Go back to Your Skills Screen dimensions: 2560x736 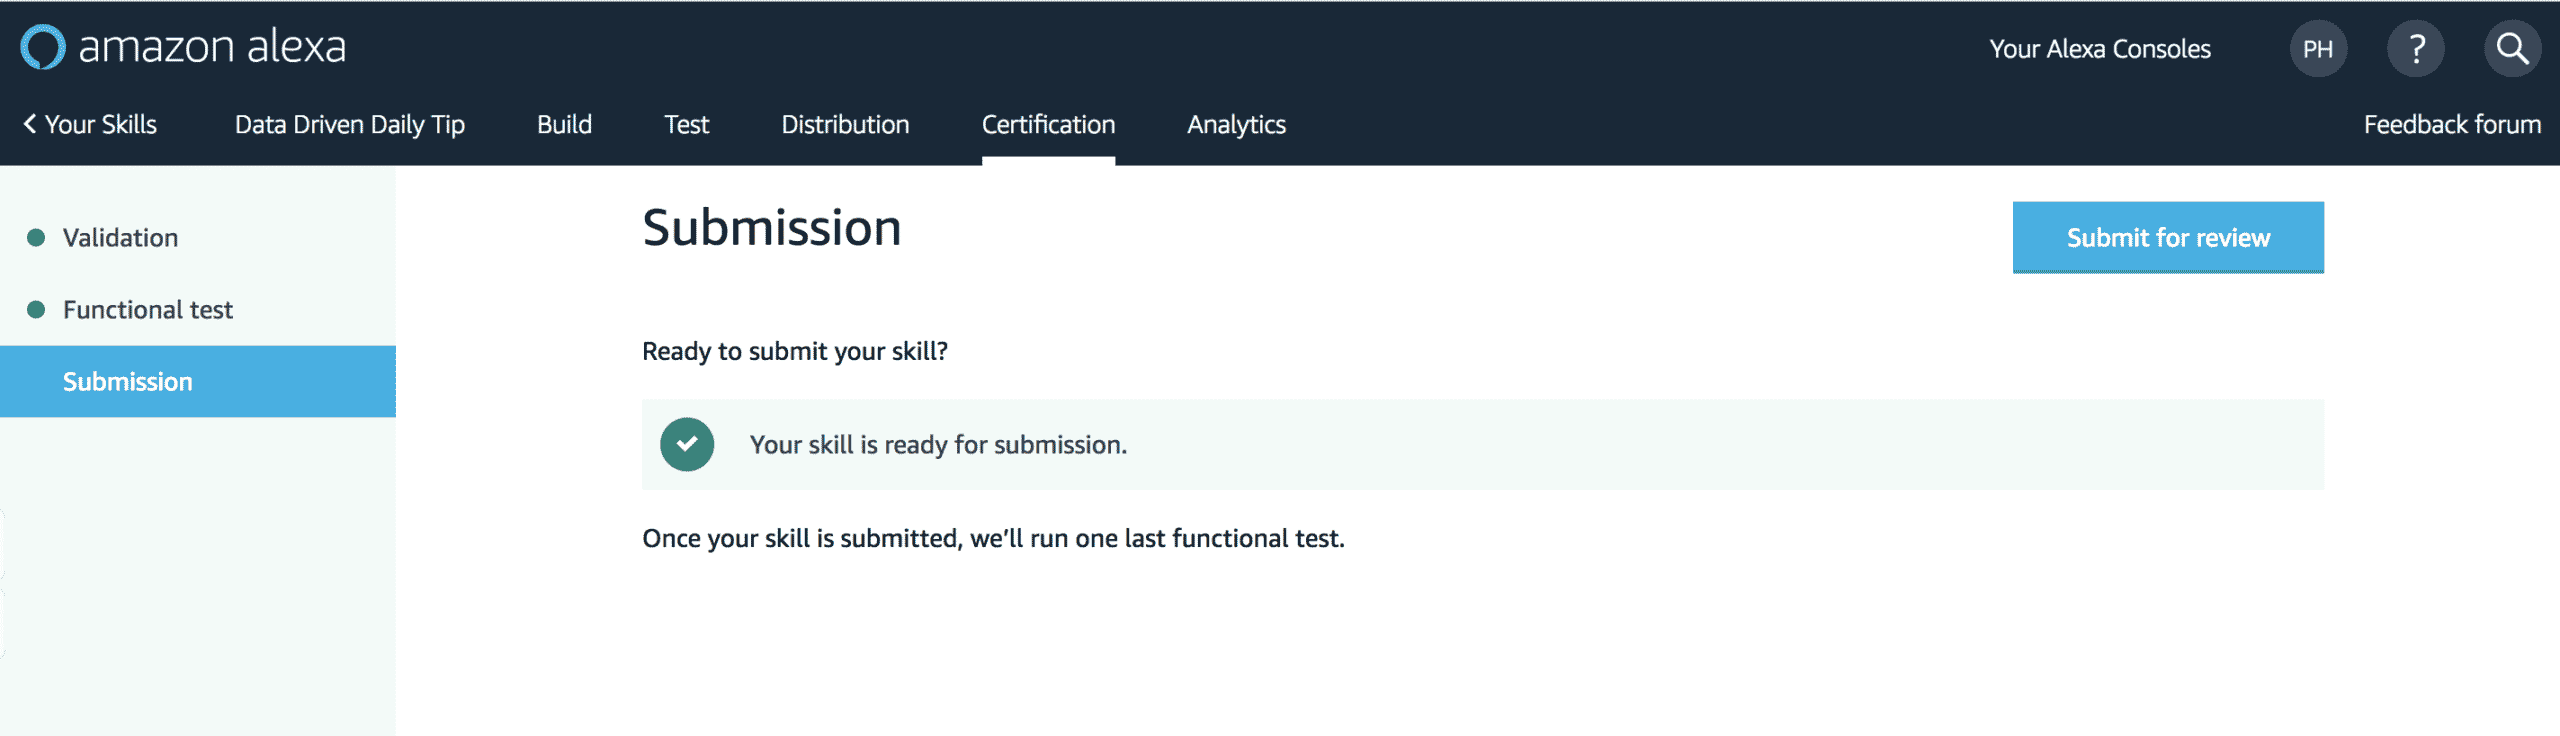pos(90,125)
